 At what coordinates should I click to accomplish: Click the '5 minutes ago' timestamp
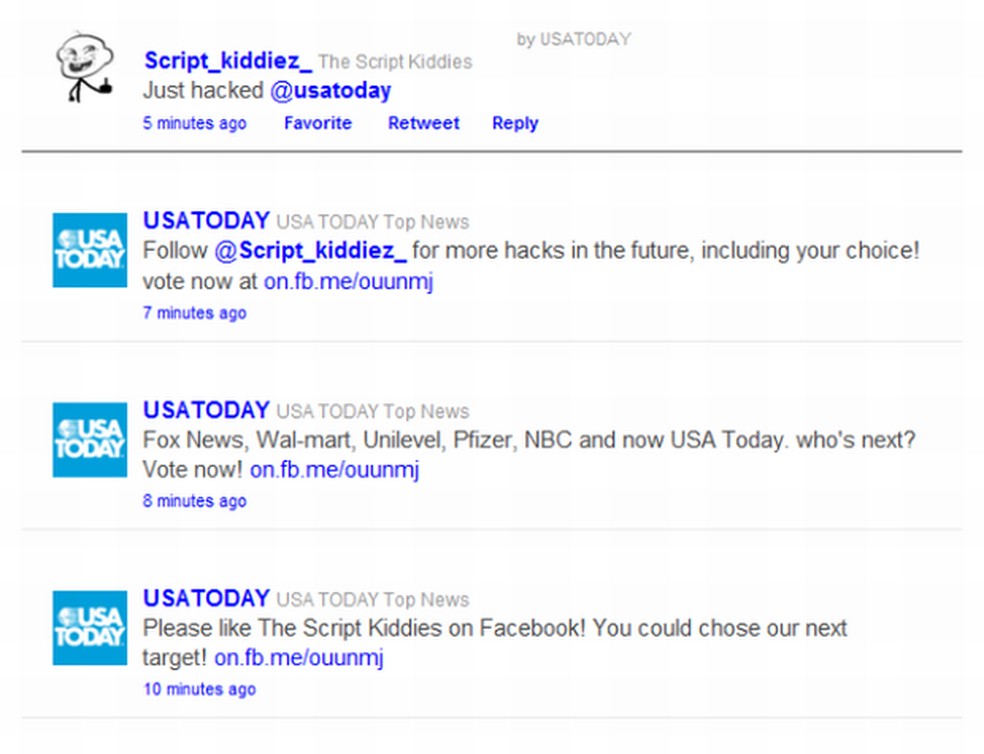tap(194, 123)
